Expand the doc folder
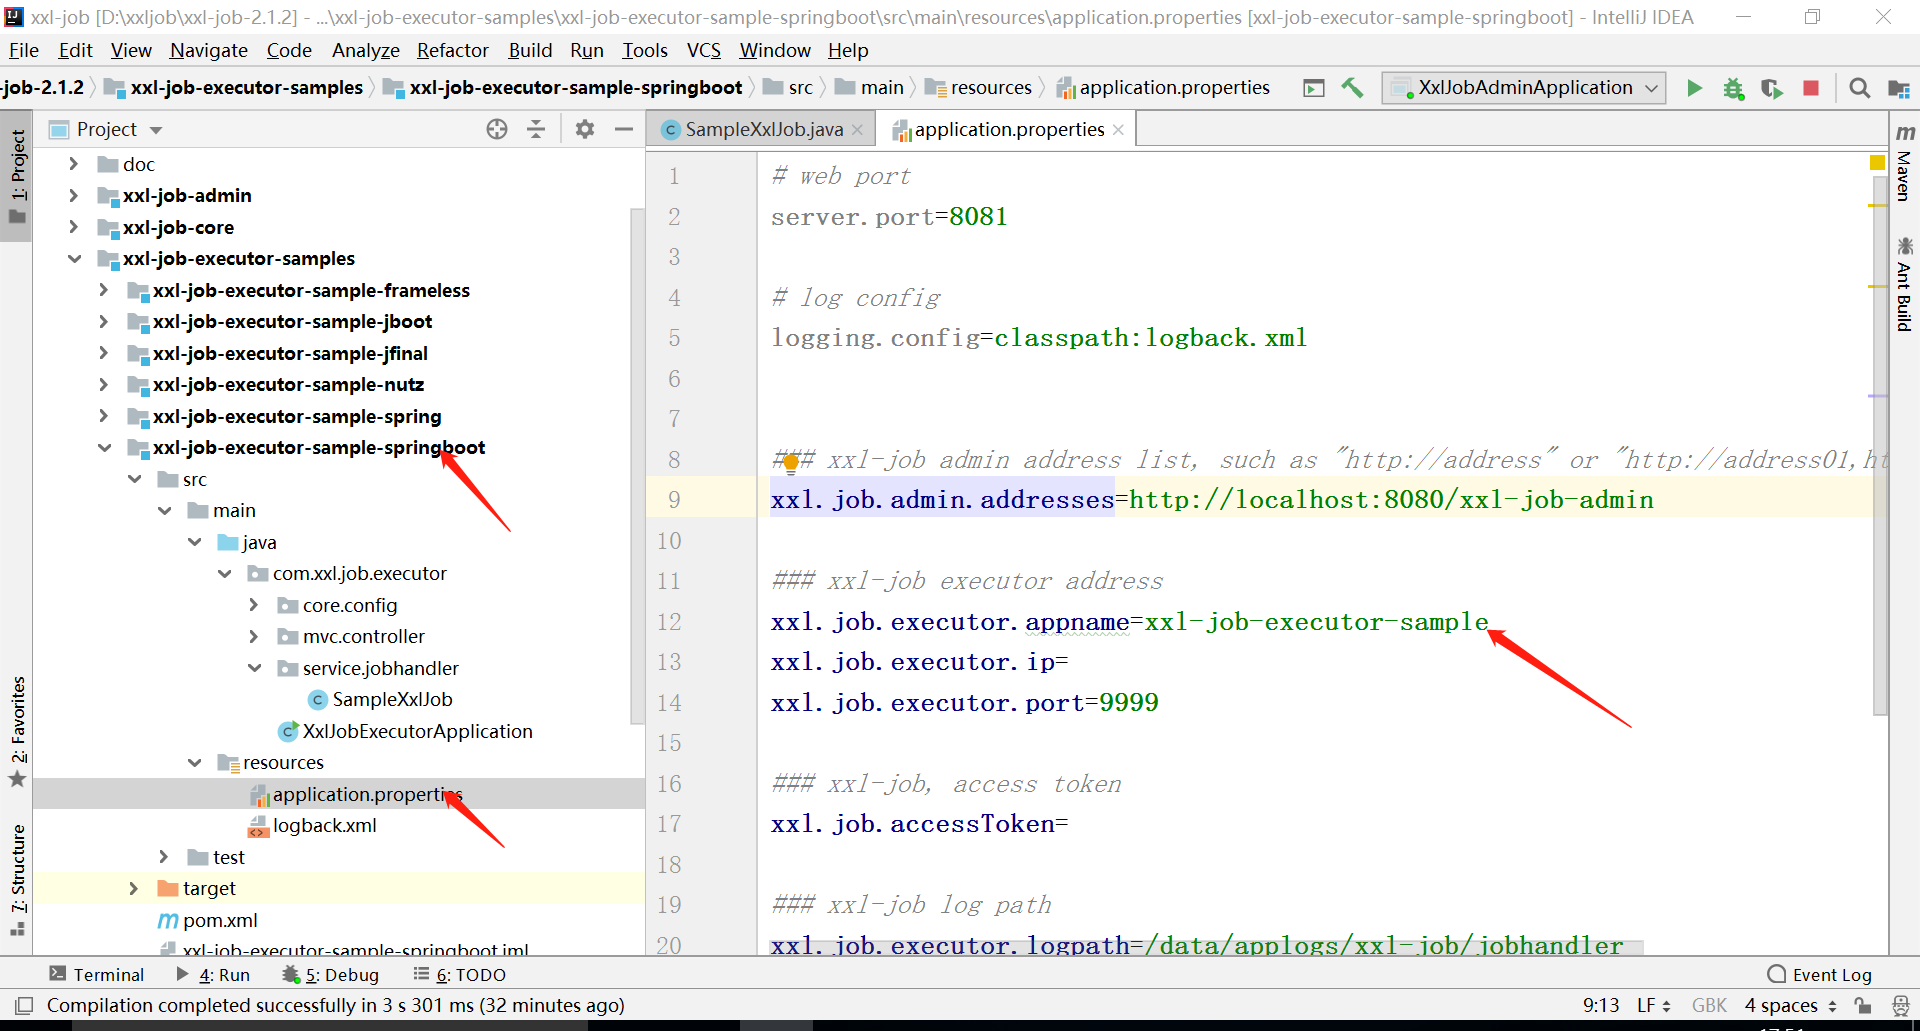 [74, 163]
